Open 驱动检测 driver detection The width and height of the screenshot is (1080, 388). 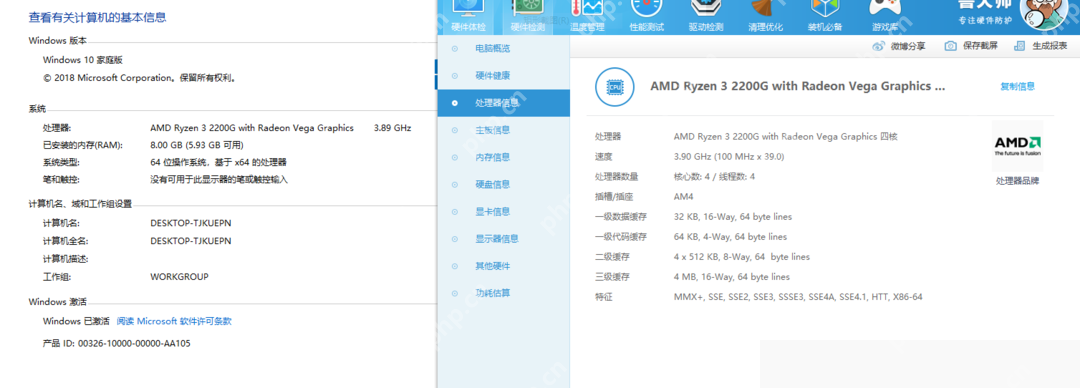706,17
